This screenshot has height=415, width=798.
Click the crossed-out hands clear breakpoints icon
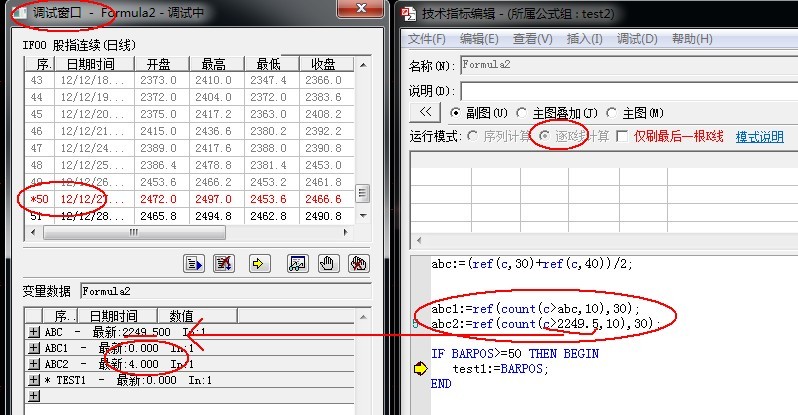(x=359, y=263)
